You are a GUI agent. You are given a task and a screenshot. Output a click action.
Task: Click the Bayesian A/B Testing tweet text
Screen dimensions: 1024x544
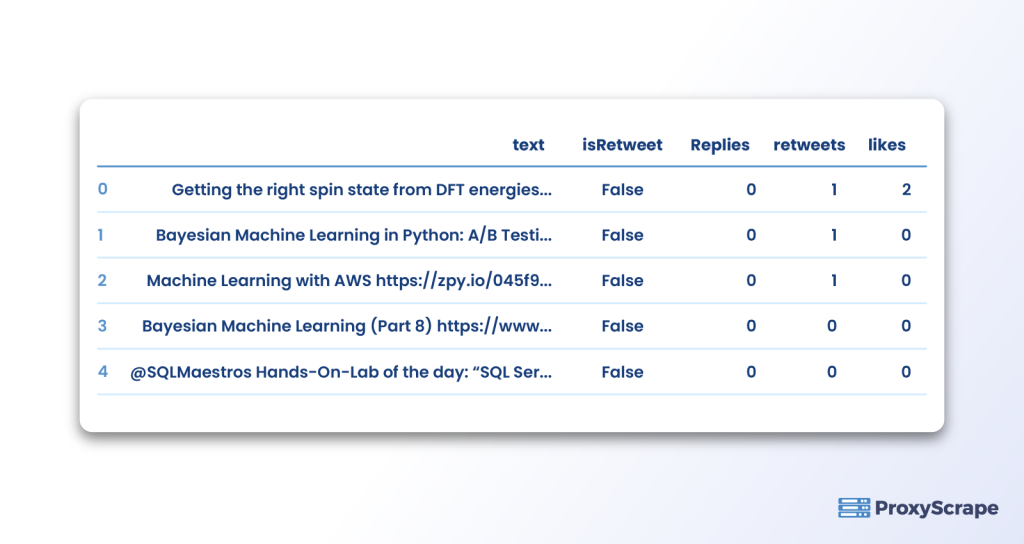click(353, 235)
